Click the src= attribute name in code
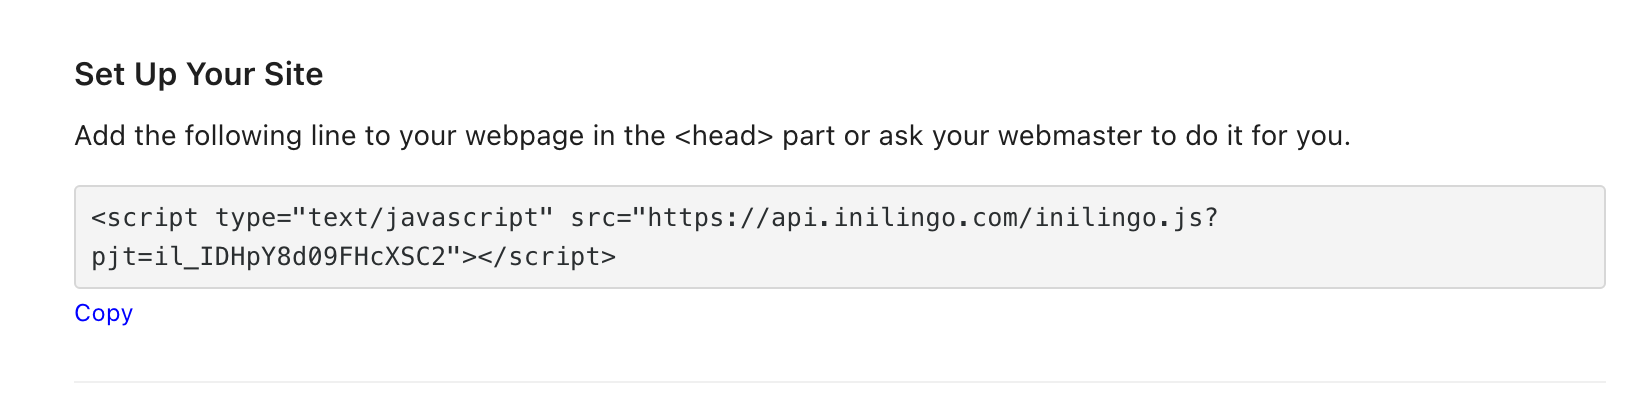 click(601, 217)
